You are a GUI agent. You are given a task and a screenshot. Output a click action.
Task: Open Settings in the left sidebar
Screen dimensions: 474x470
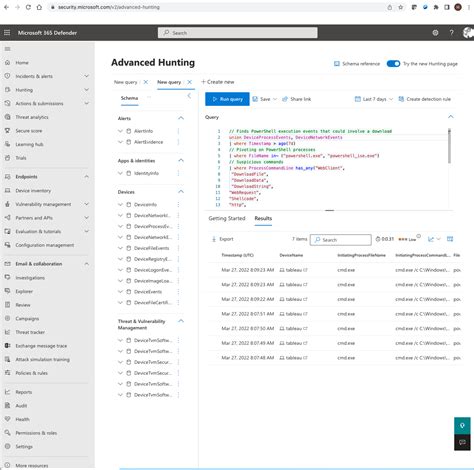click(24, 447)
